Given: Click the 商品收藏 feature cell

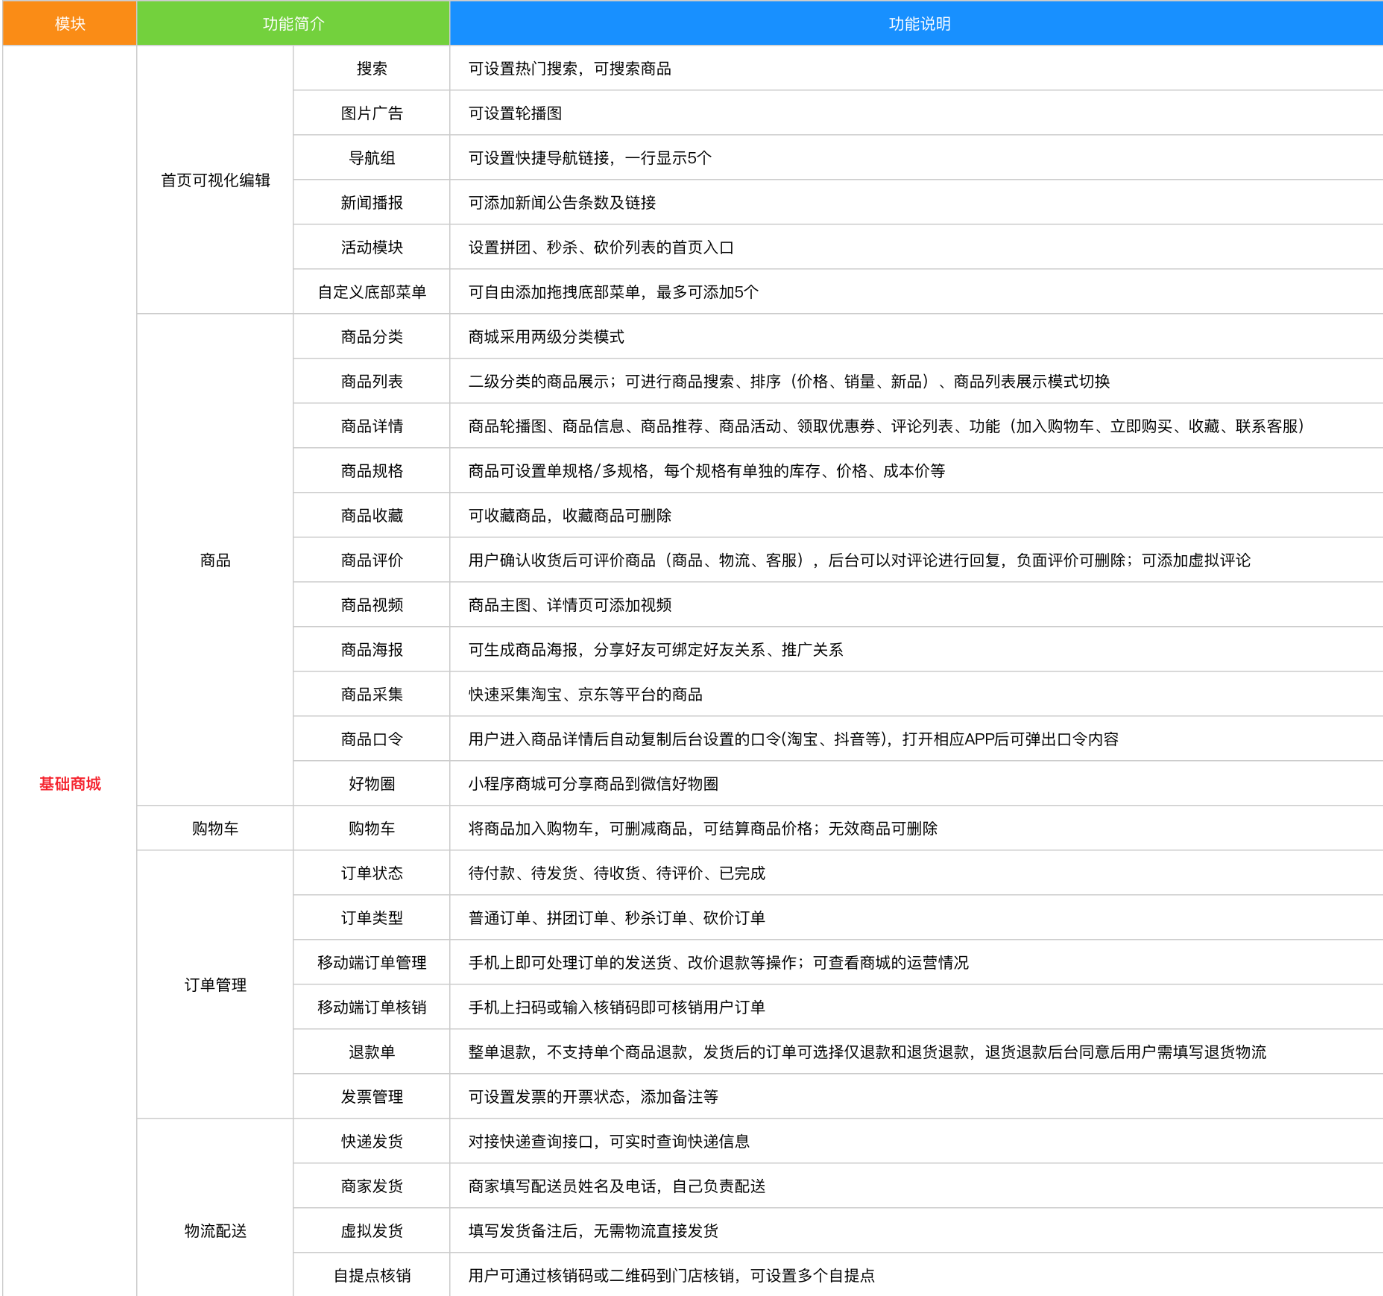Looking at the screenshot, I should pyautogui.click(x=372, y=515).
